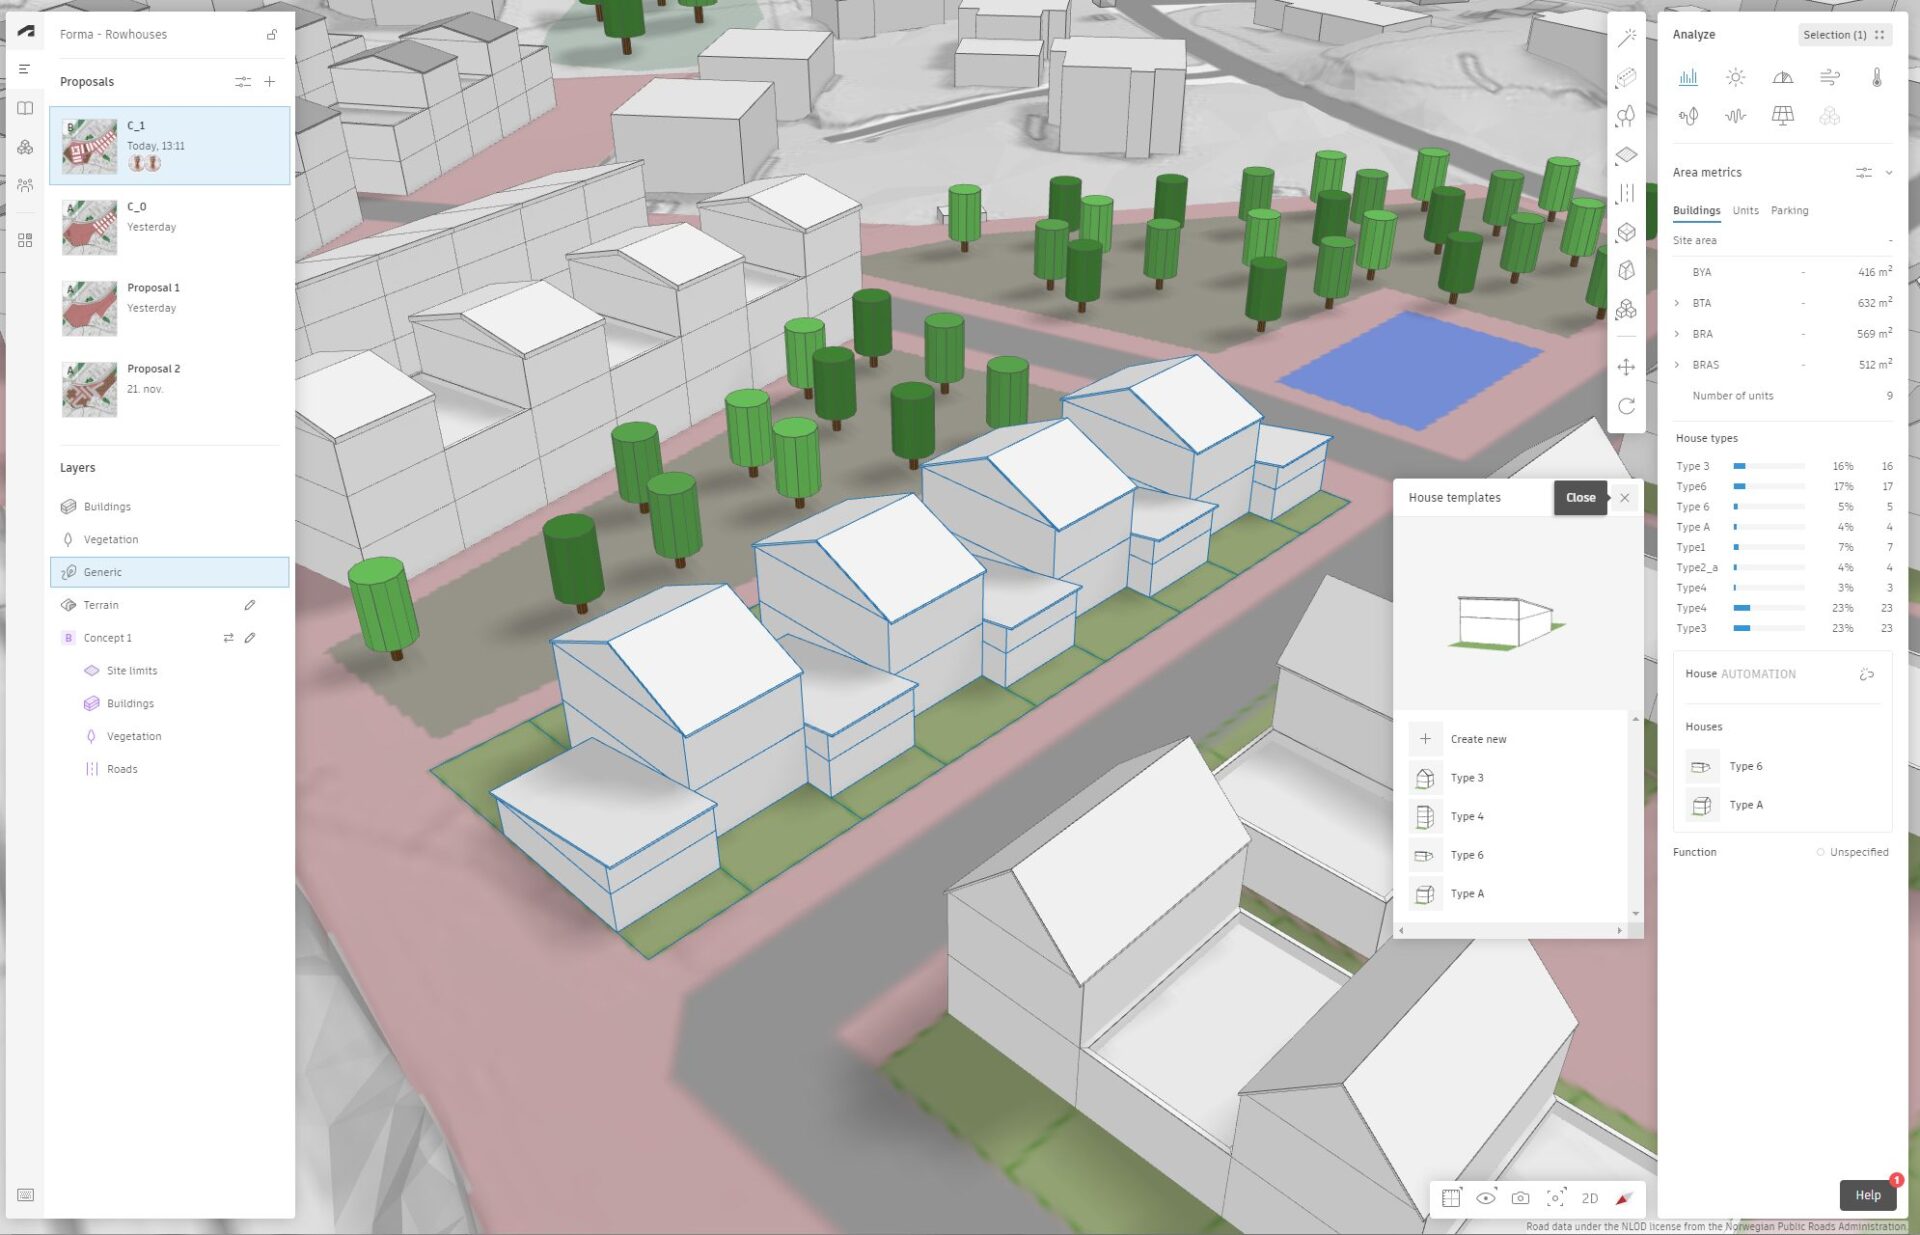
Task: Collapse the Area metrics section chevron
Action: [x=1890, y=172]
